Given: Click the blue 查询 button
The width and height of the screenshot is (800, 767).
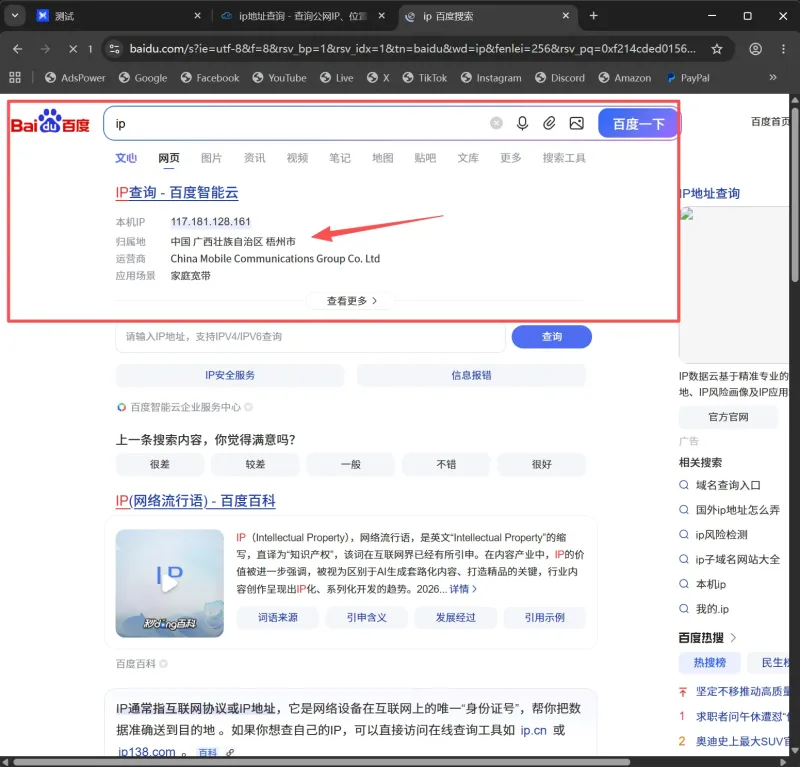Looking at the screenshot, I should [552, 337].
